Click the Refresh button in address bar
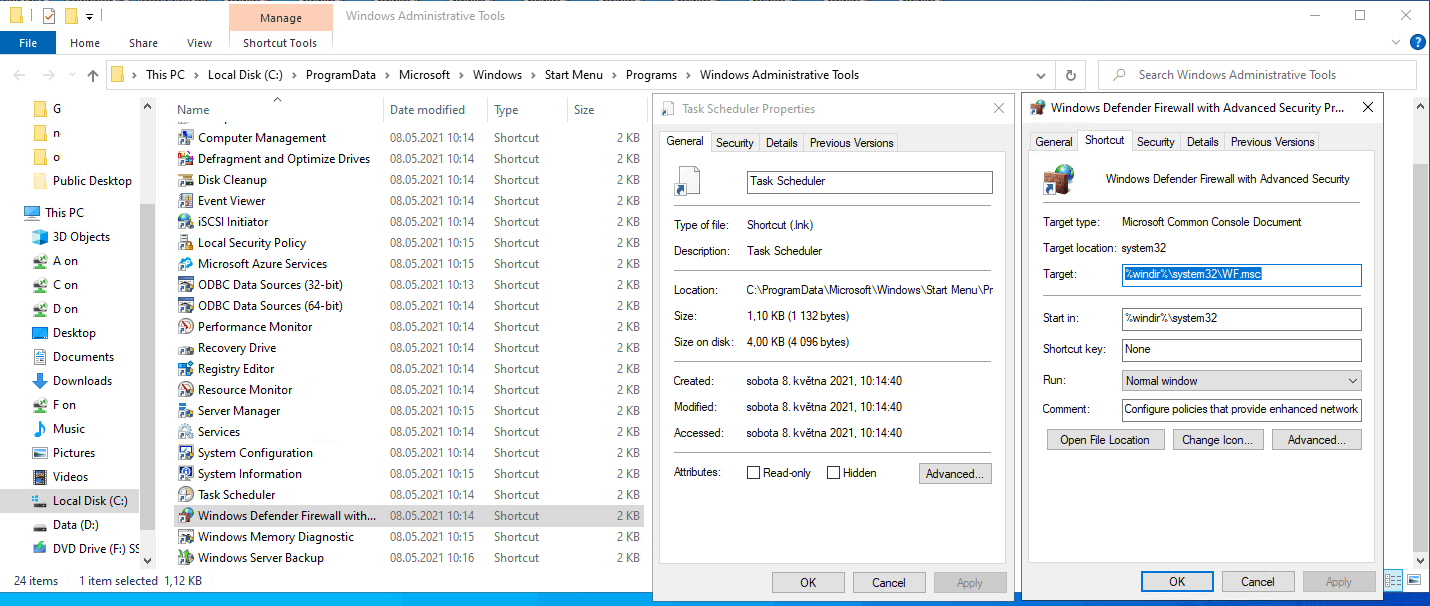The image size is (1430, 606). coord(1071,75)
